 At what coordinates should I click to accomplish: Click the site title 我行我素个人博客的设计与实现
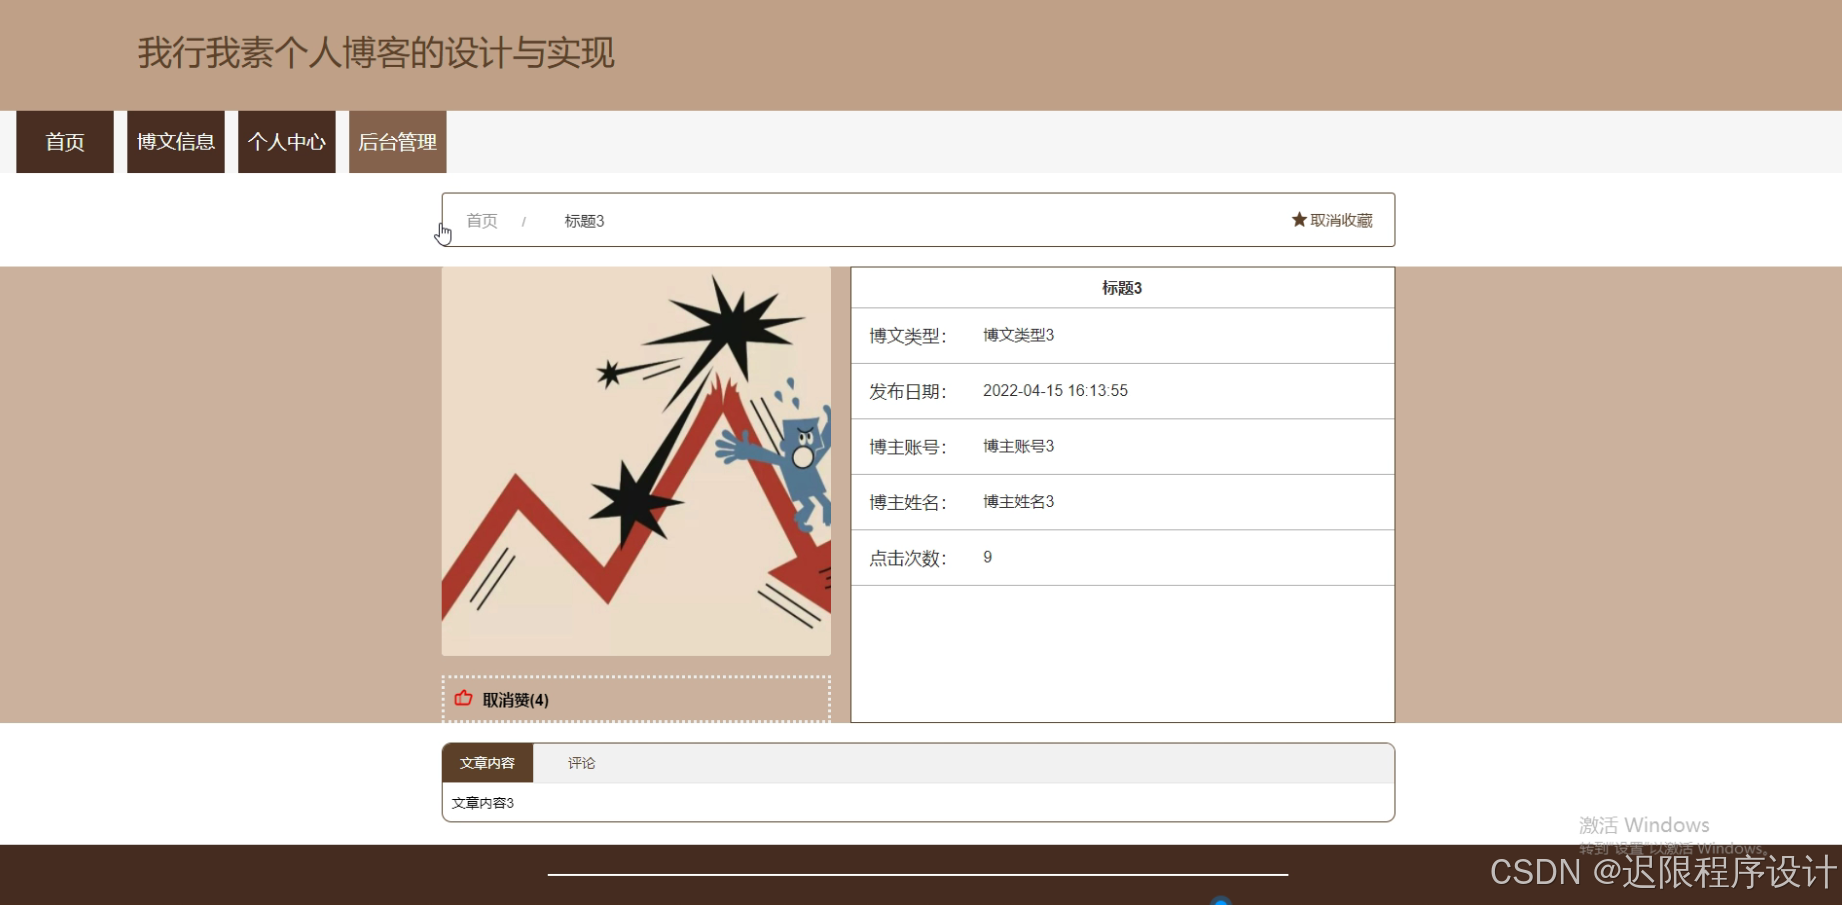[376, 53]
